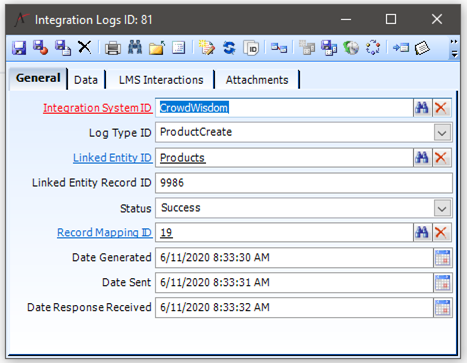The width and height of the screenshot is (467, 363).
Task: Click the circular process flow dots icon
Action: click(373, 48)
